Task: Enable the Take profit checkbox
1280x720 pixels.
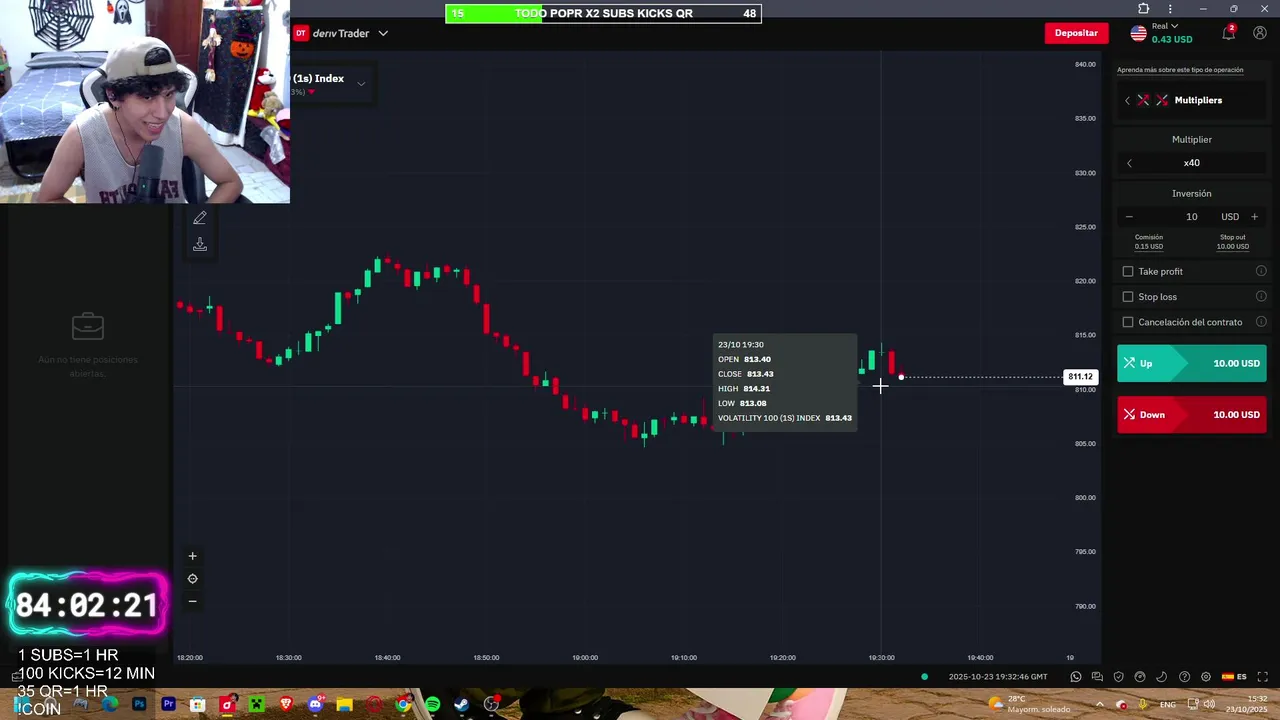Action: [x=1128, y=271]
